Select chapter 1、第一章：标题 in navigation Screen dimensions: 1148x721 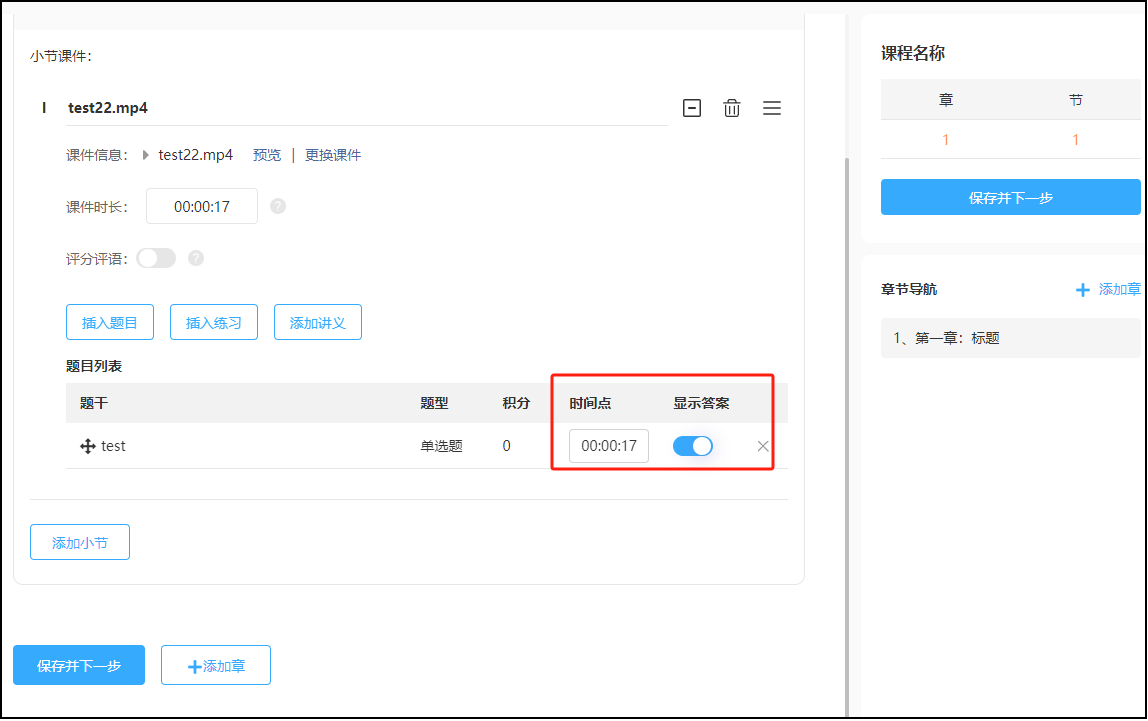click(1010, 339)
